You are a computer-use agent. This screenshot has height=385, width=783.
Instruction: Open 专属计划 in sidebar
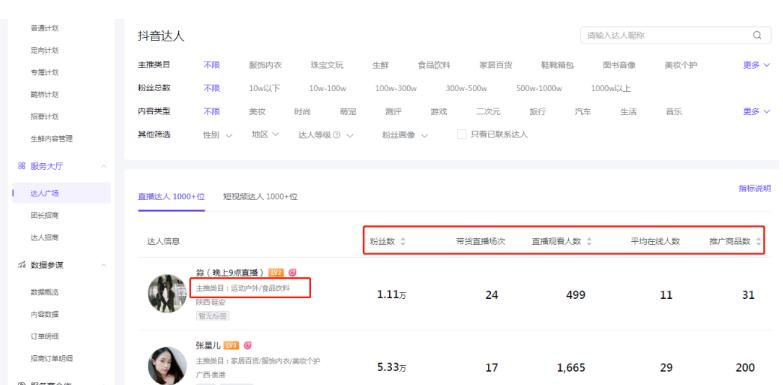44,72
